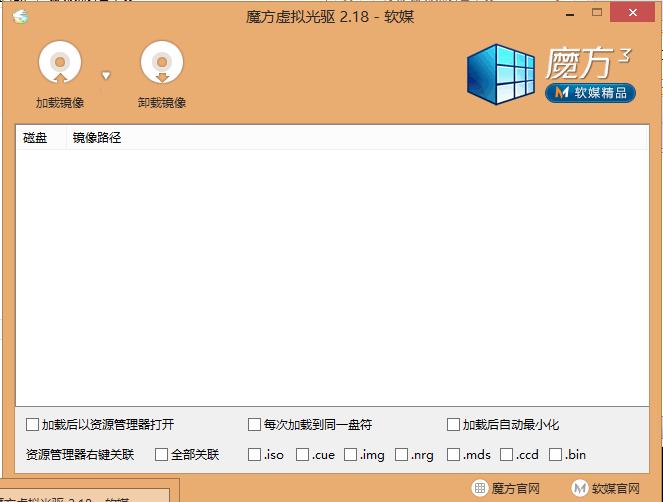
Task: Click the 资源管理器右键关联 label
Action: (x=80, y=455)
